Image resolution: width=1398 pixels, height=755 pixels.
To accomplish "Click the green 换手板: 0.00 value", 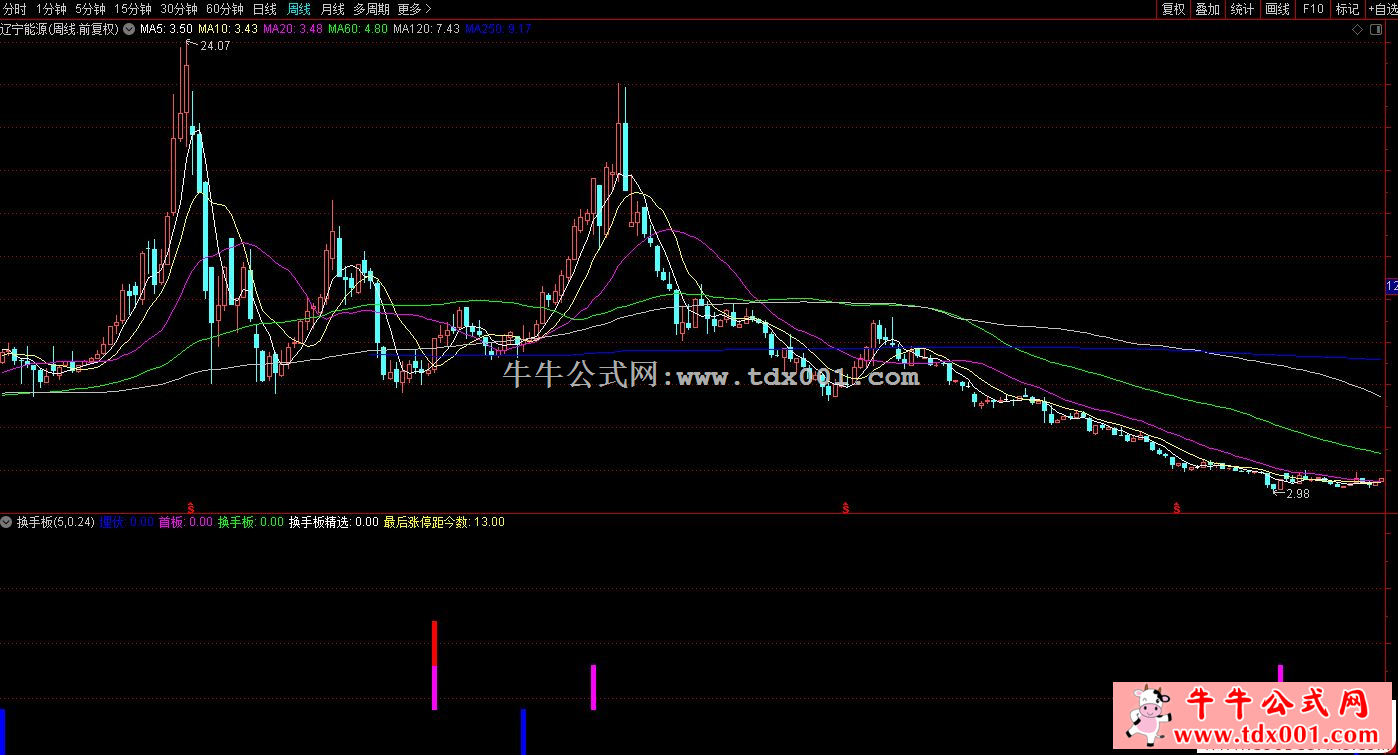I will (x=251, y=522).
